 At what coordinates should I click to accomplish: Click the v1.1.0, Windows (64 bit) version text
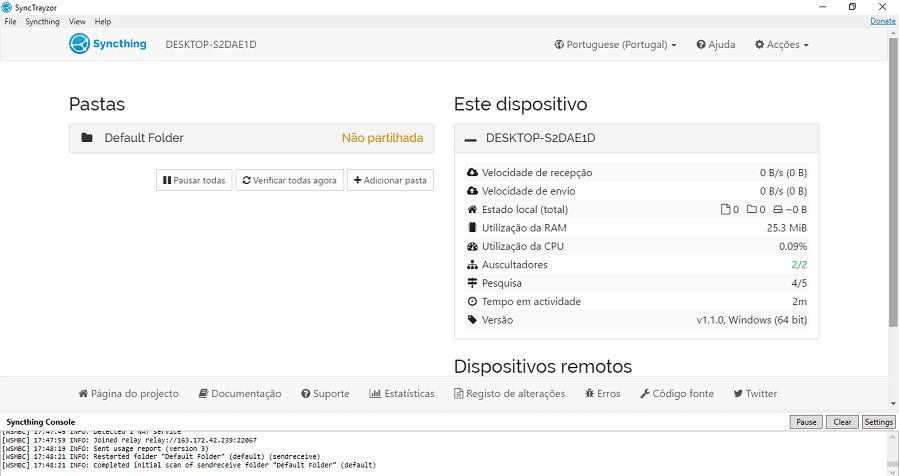click(752, 319)
